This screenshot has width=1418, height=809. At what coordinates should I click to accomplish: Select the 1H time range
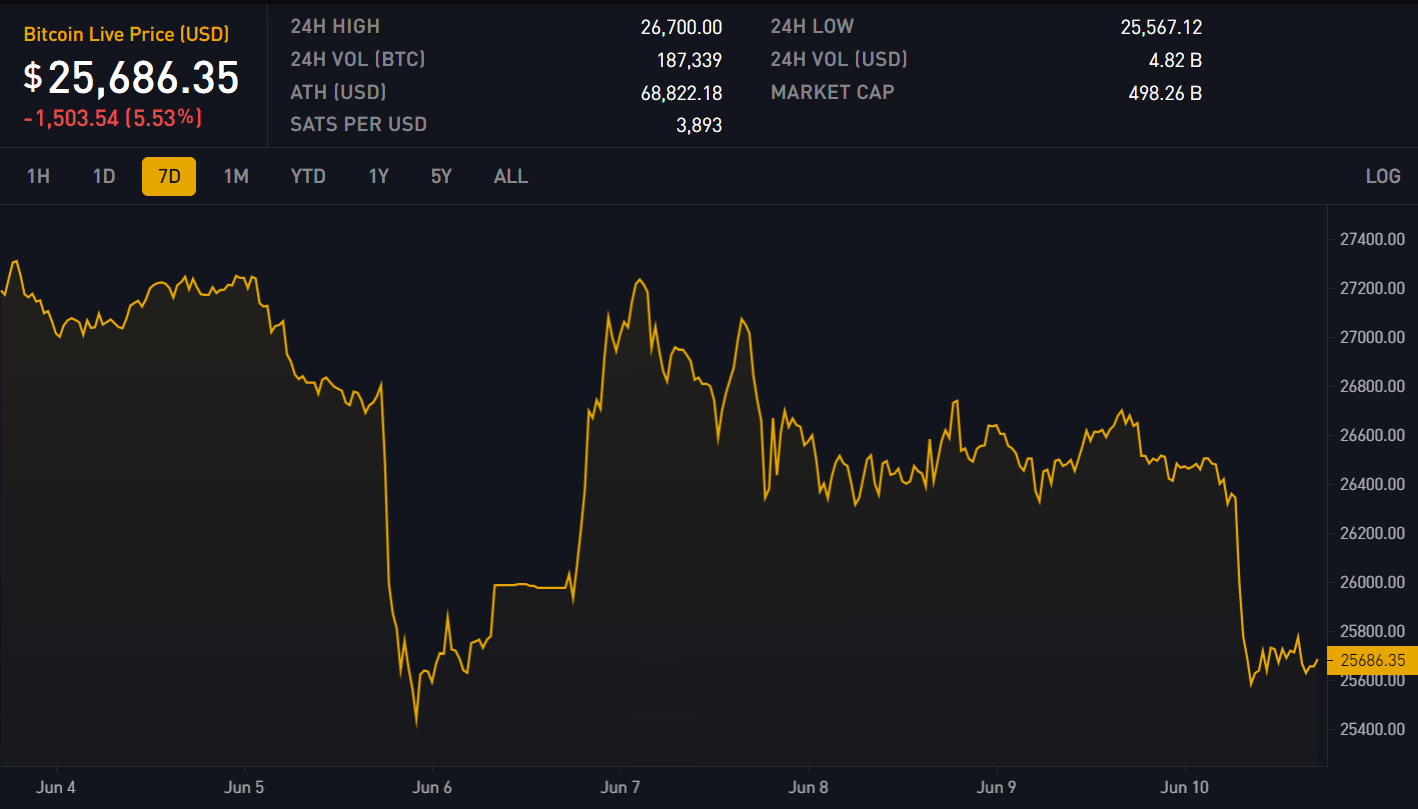click(x=38, y=177)
